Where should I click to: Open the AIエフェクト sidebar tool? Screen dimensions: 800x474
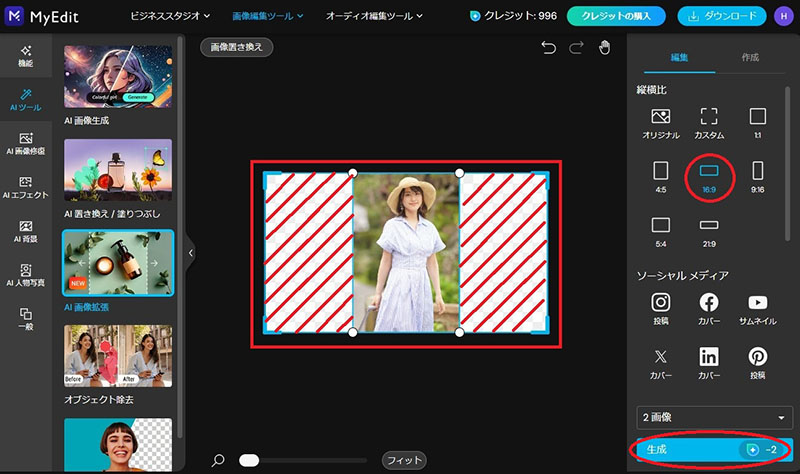pos(26,187)
